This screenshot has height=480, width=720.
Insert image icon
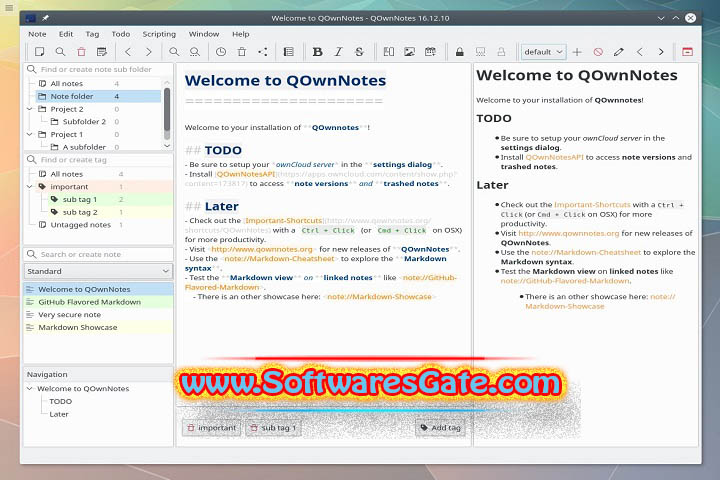click(409, 52)
